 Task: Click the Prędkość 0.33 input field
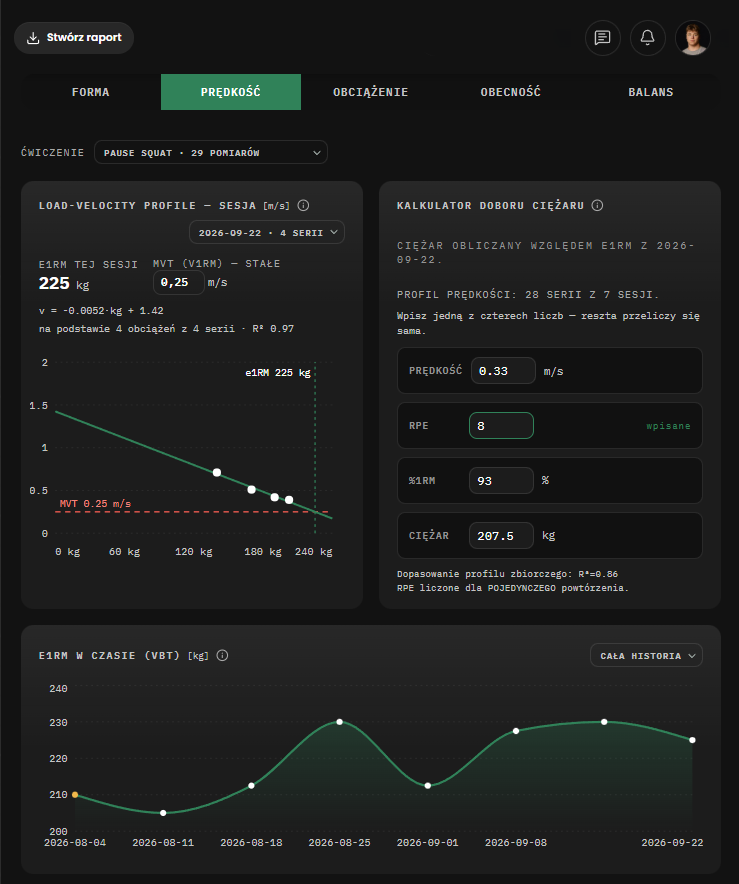click(x=503, y=370)
